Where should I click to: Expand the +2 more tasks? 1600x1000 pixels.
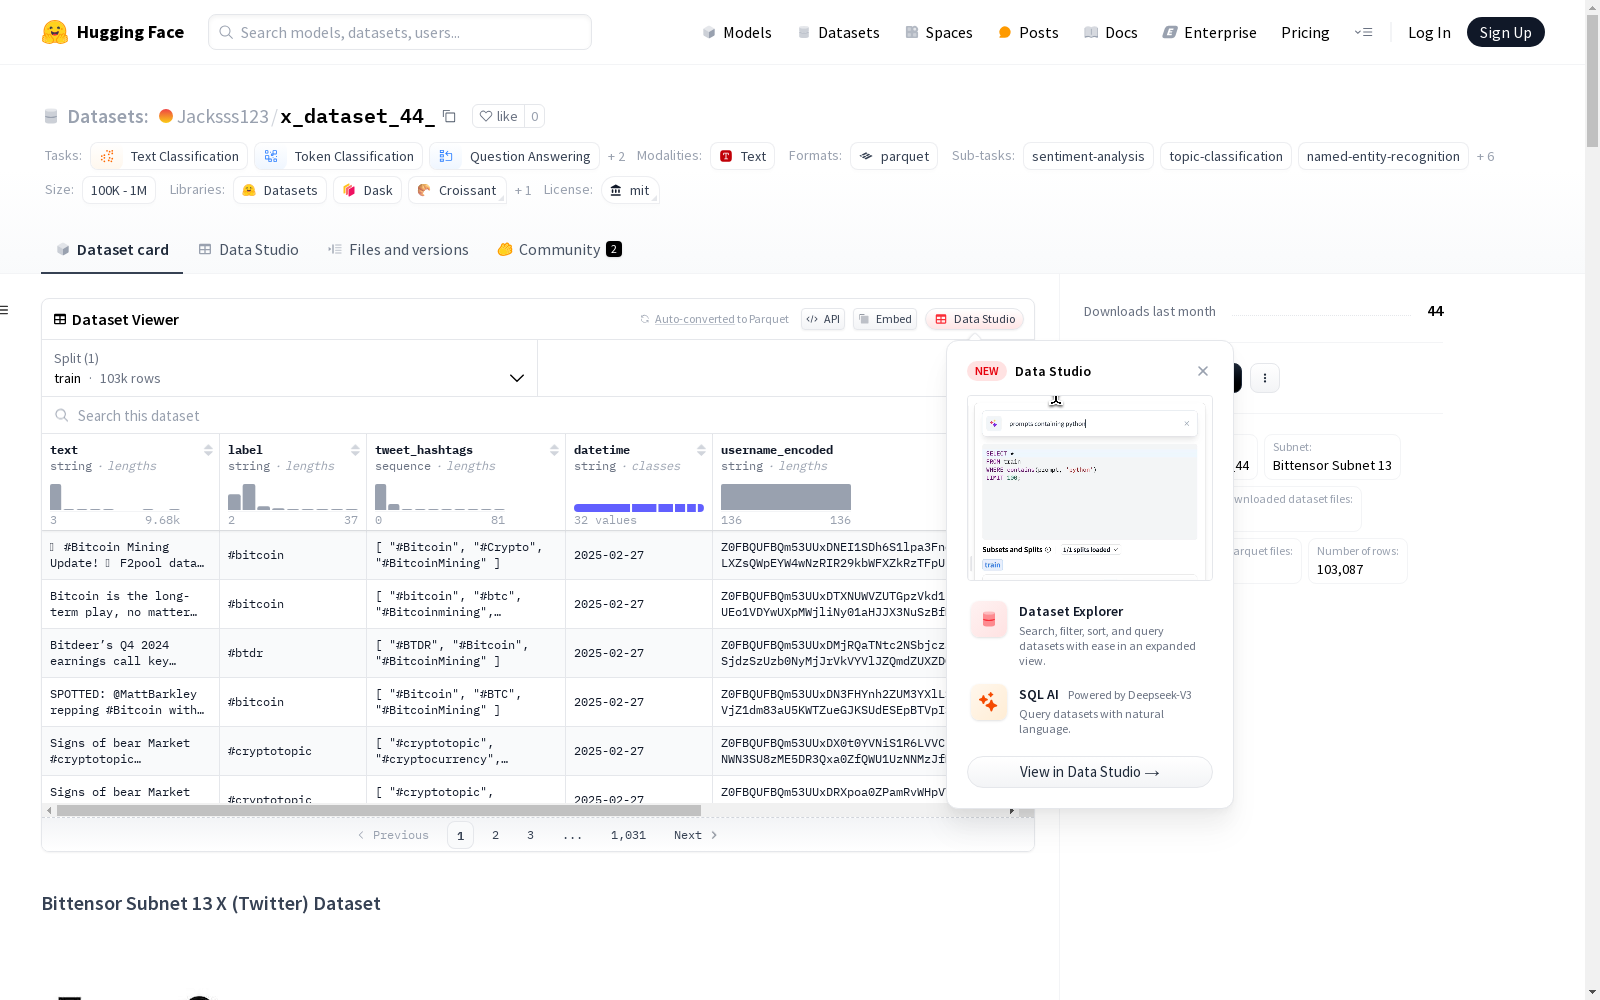point(616,157)
